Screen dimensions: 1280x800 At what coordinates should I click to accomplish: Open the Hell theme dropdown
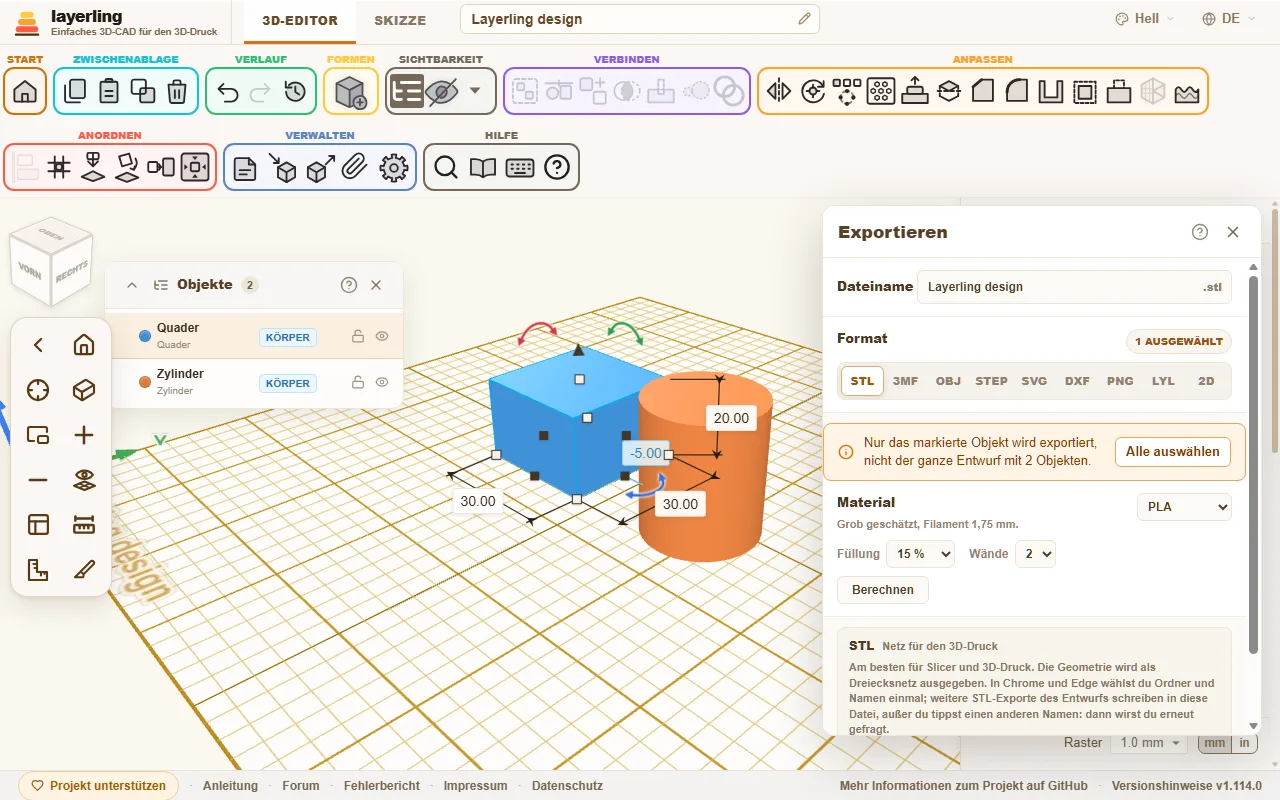1145,19
